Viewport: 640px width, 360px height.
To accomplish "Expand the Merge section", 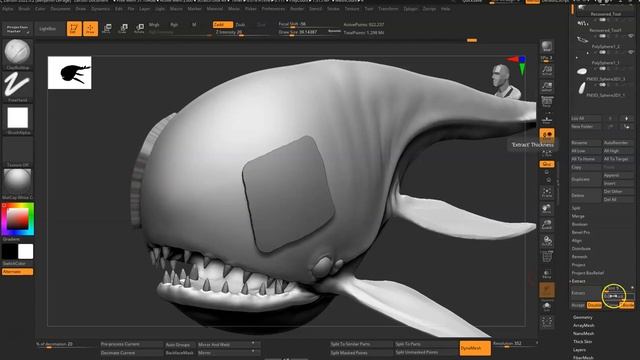I will click(x=578, y=216).
